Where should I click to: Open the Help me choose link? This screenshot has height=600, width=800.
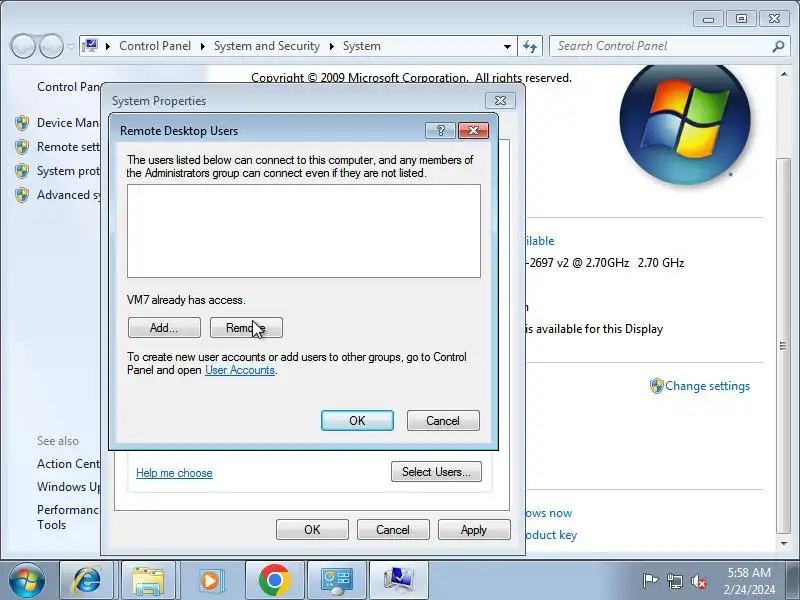174,473
